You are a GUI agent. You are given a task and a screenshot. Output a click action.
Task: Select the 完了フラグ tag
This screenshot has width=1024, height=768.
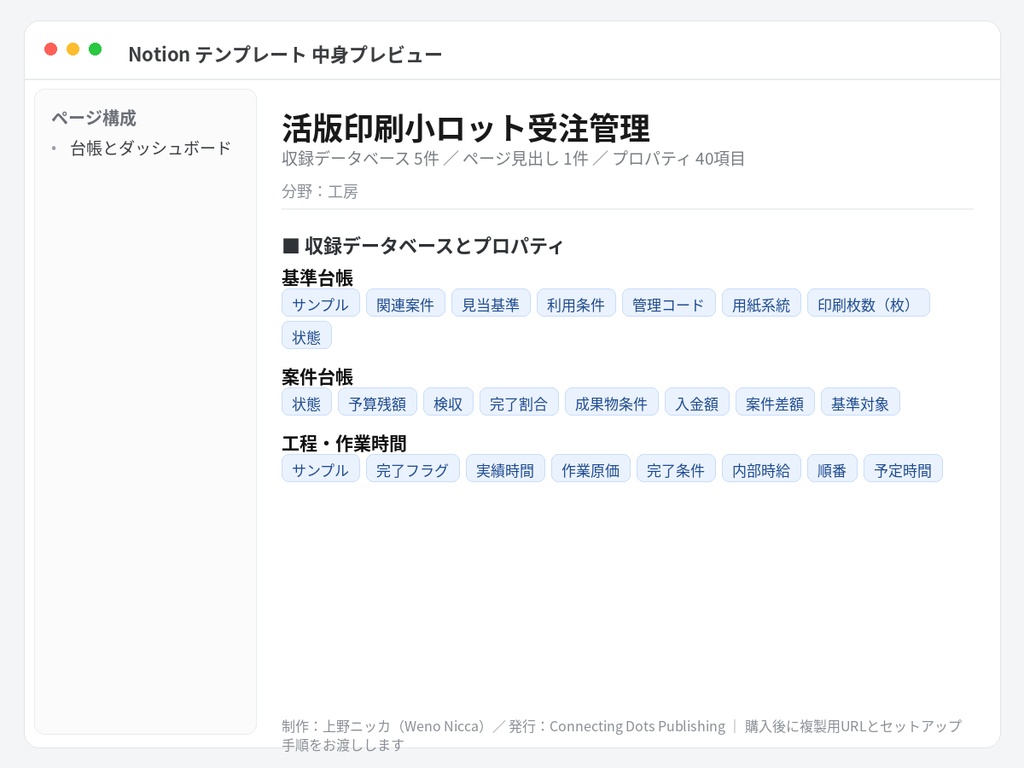click(x=413, y=469)
